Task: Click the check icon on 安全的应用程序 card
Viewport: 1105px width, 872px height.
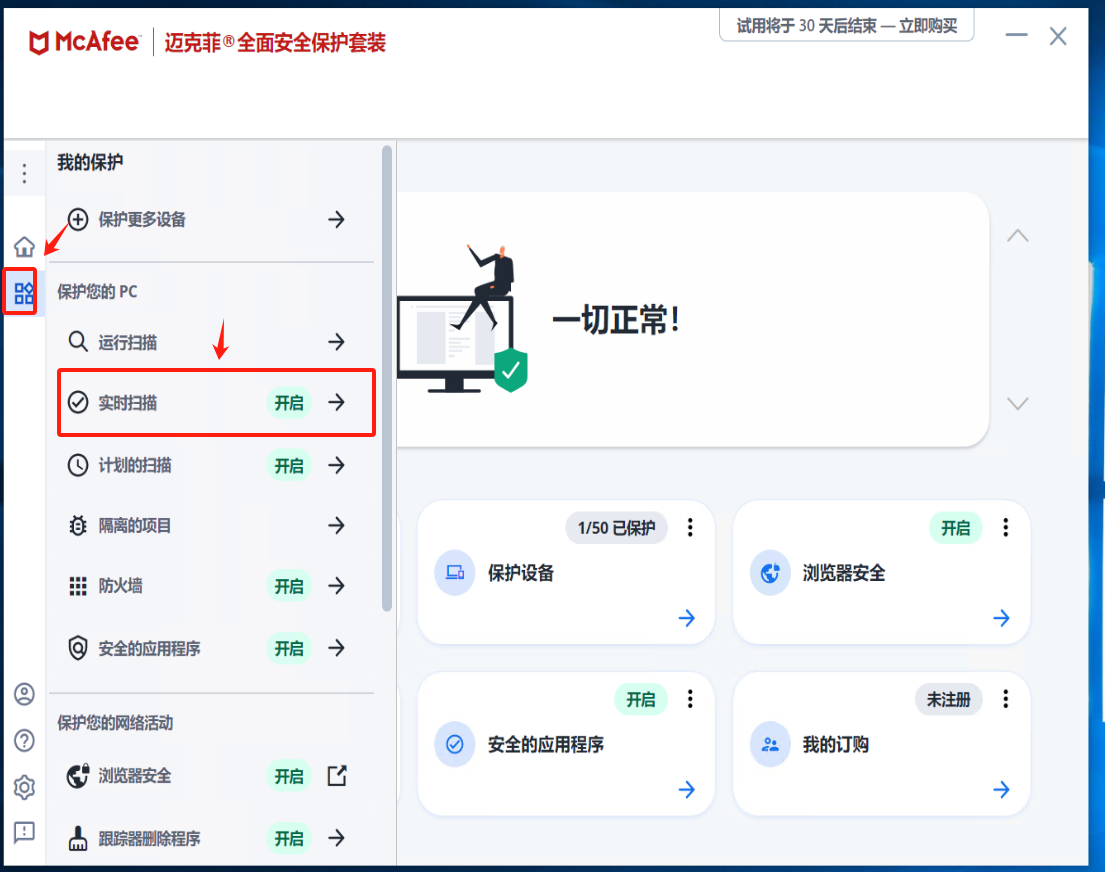Action: point(455,744)
